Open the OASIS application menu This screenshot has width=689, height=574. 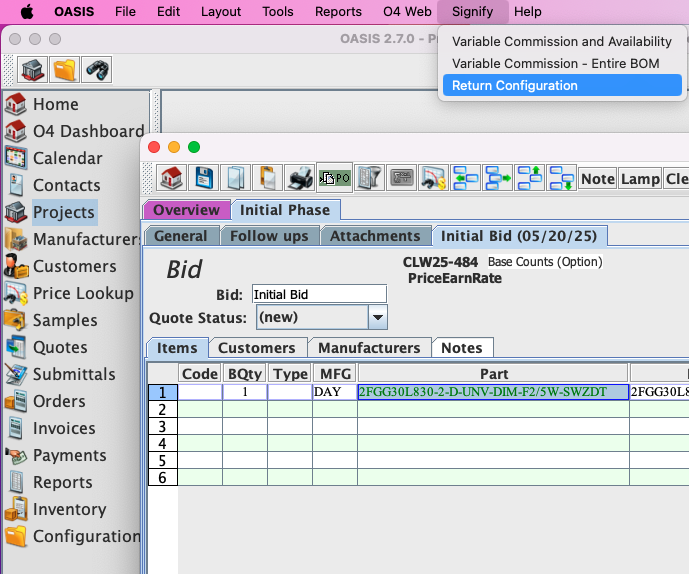coord(74,12)
